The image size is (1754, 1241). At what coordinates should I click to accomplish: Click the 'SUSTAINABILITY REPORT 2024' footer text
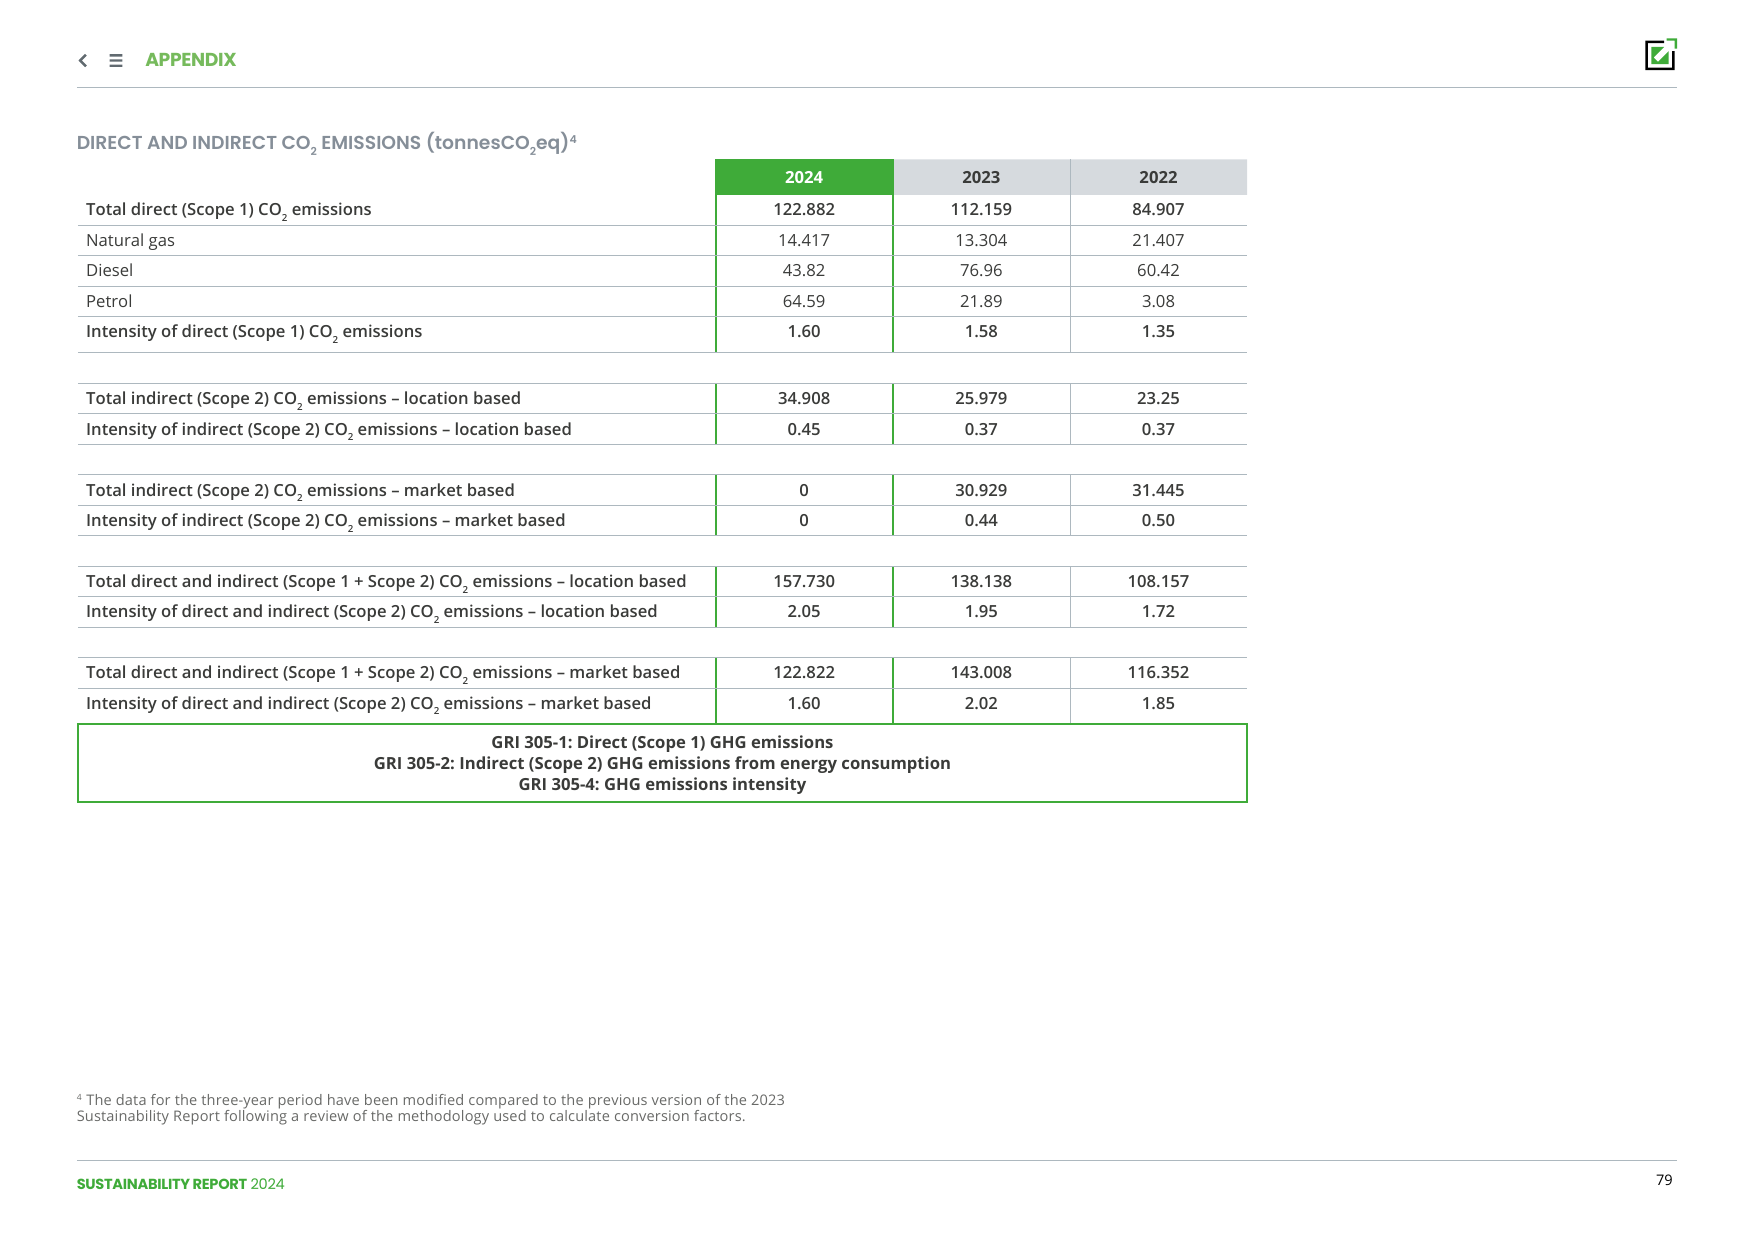[180, 1184]
